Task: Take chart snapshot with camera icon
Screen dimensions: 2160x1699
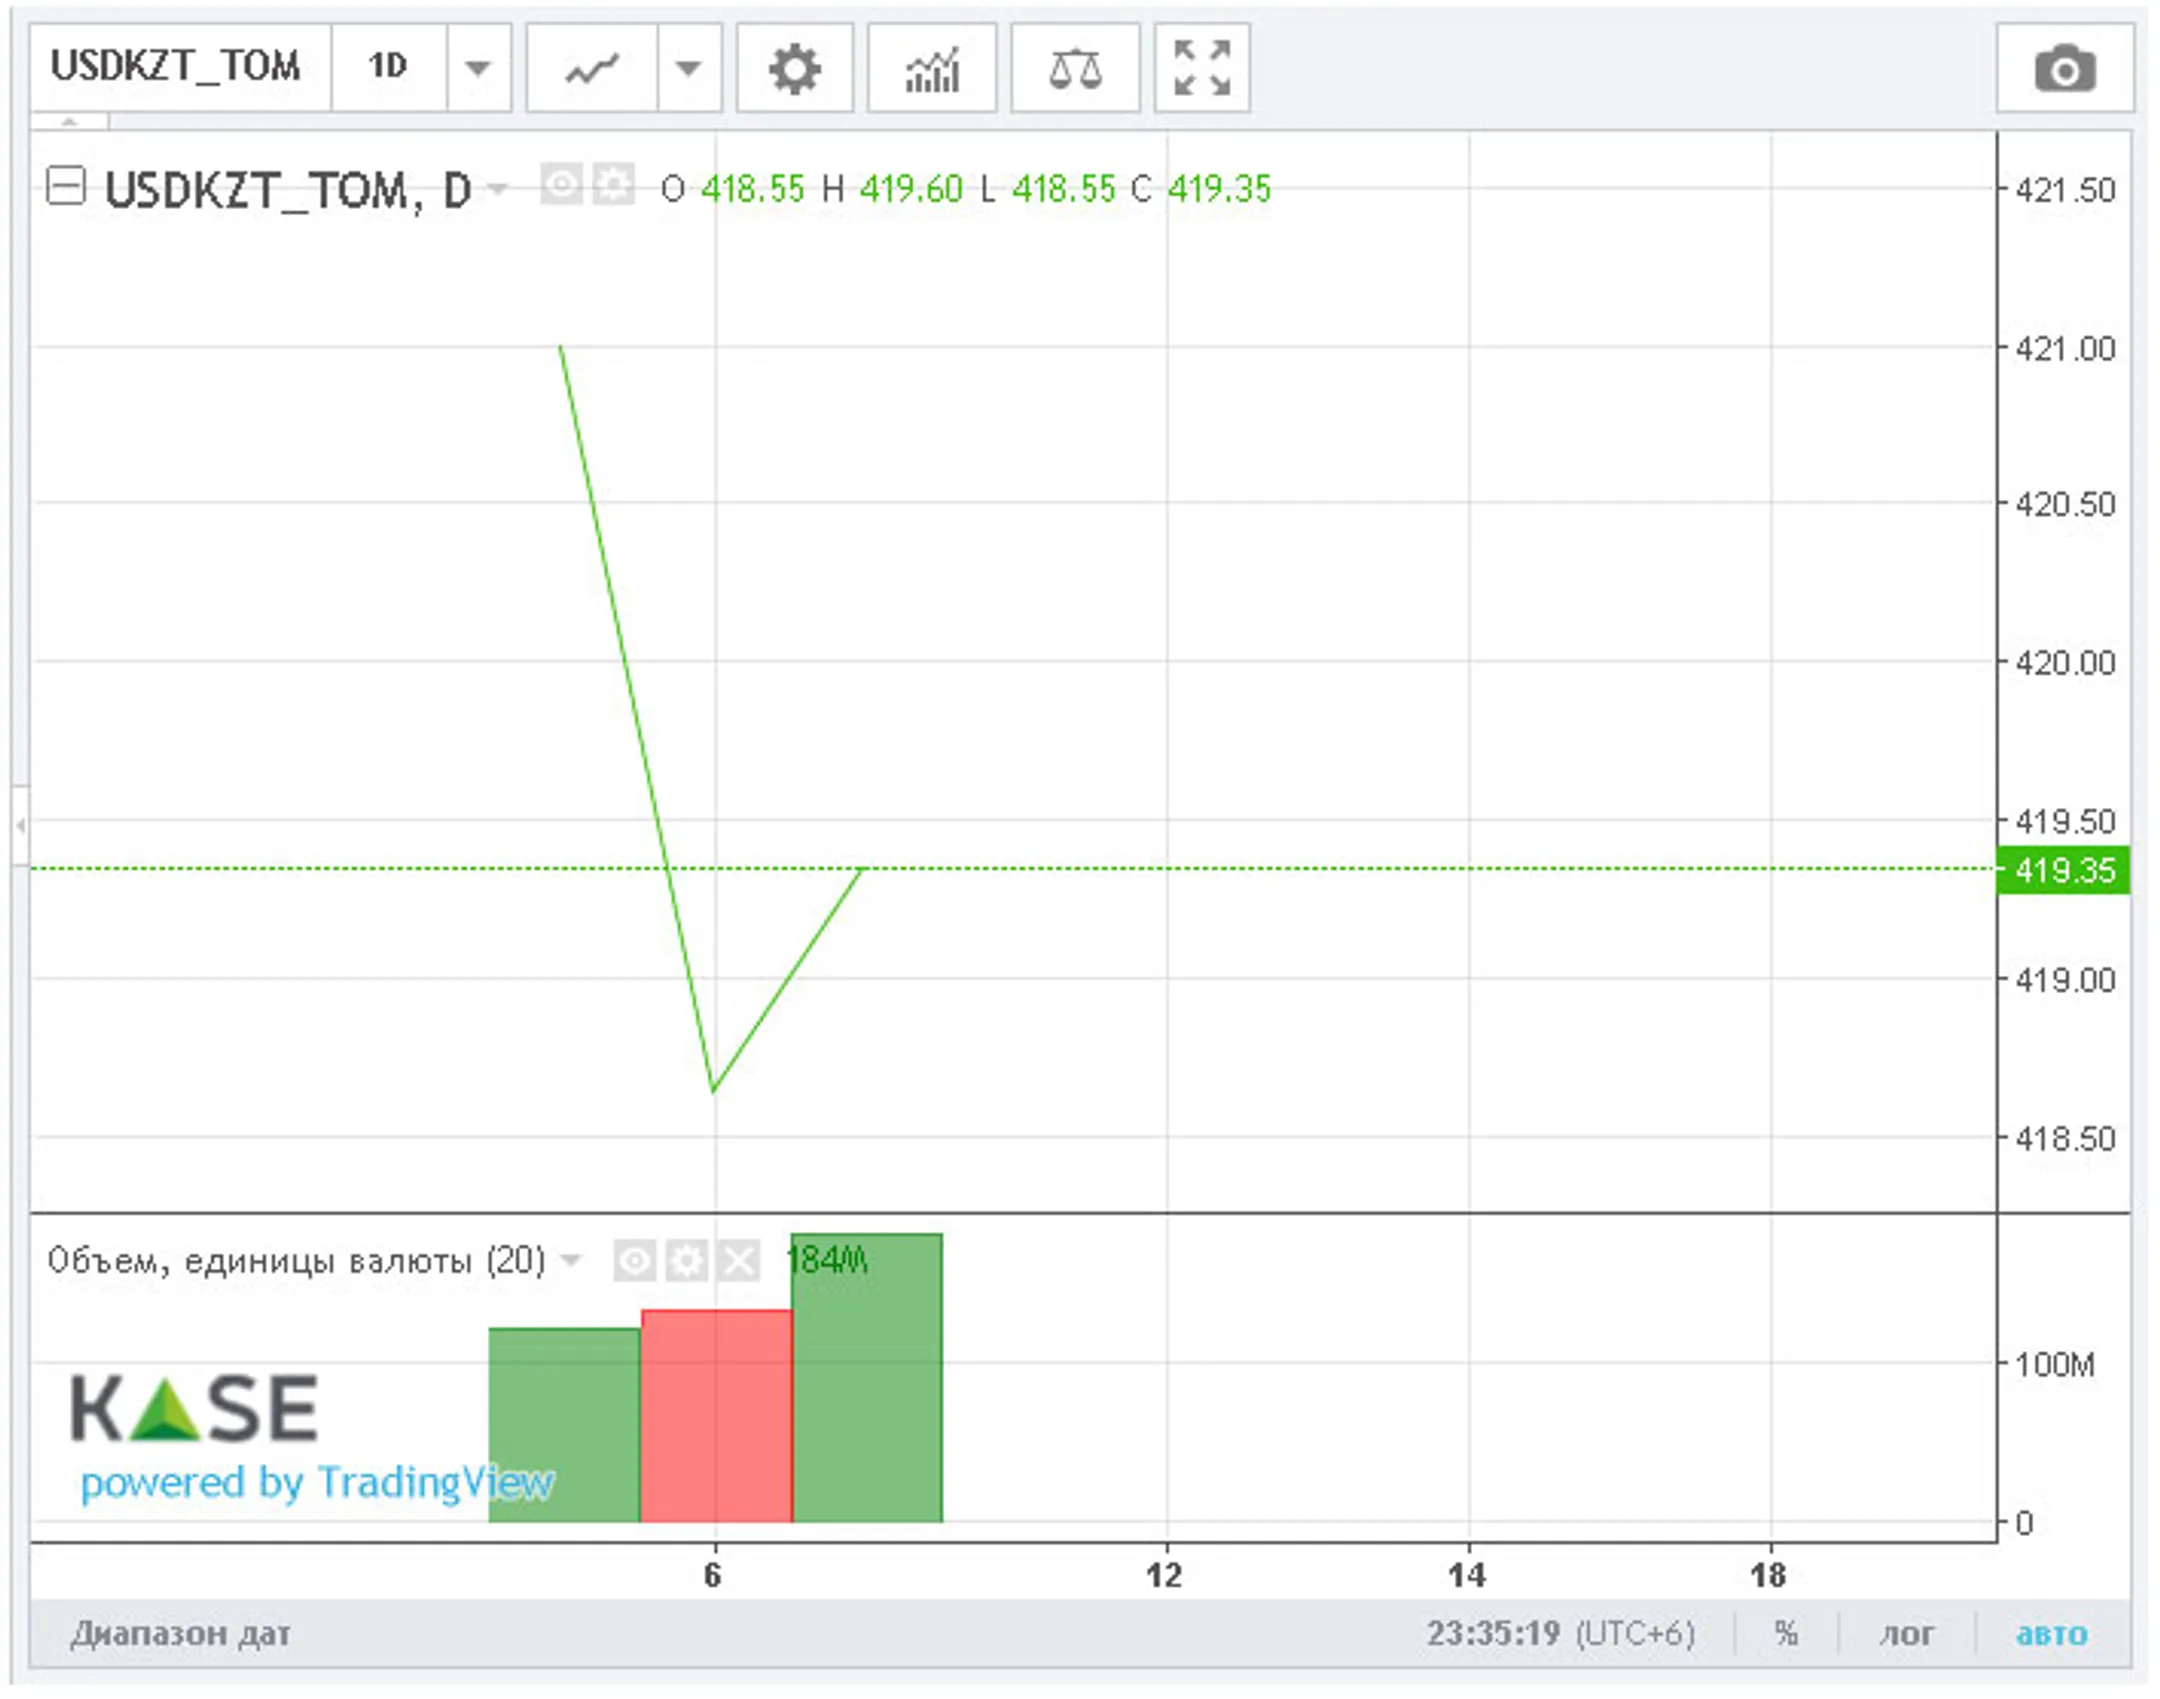Action: [x=2064, y=69]
